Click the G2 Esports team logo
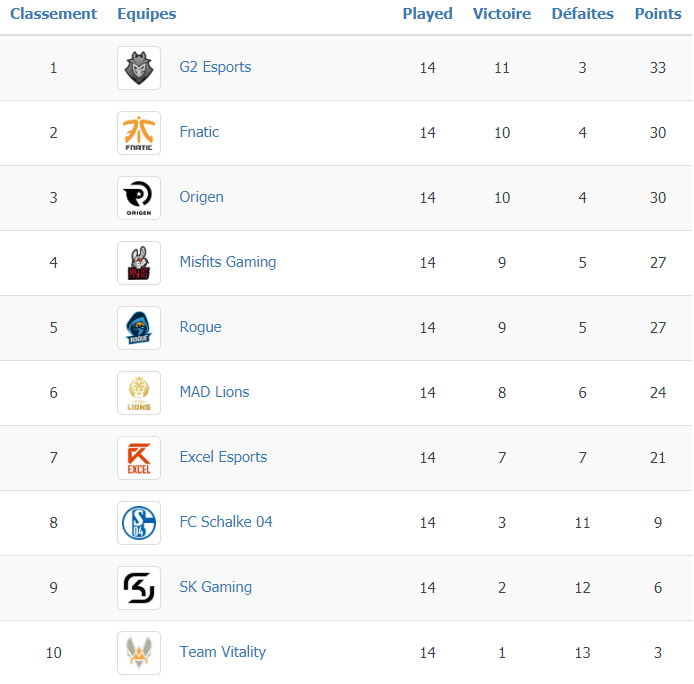694x684 pixels. coord(139,68)
